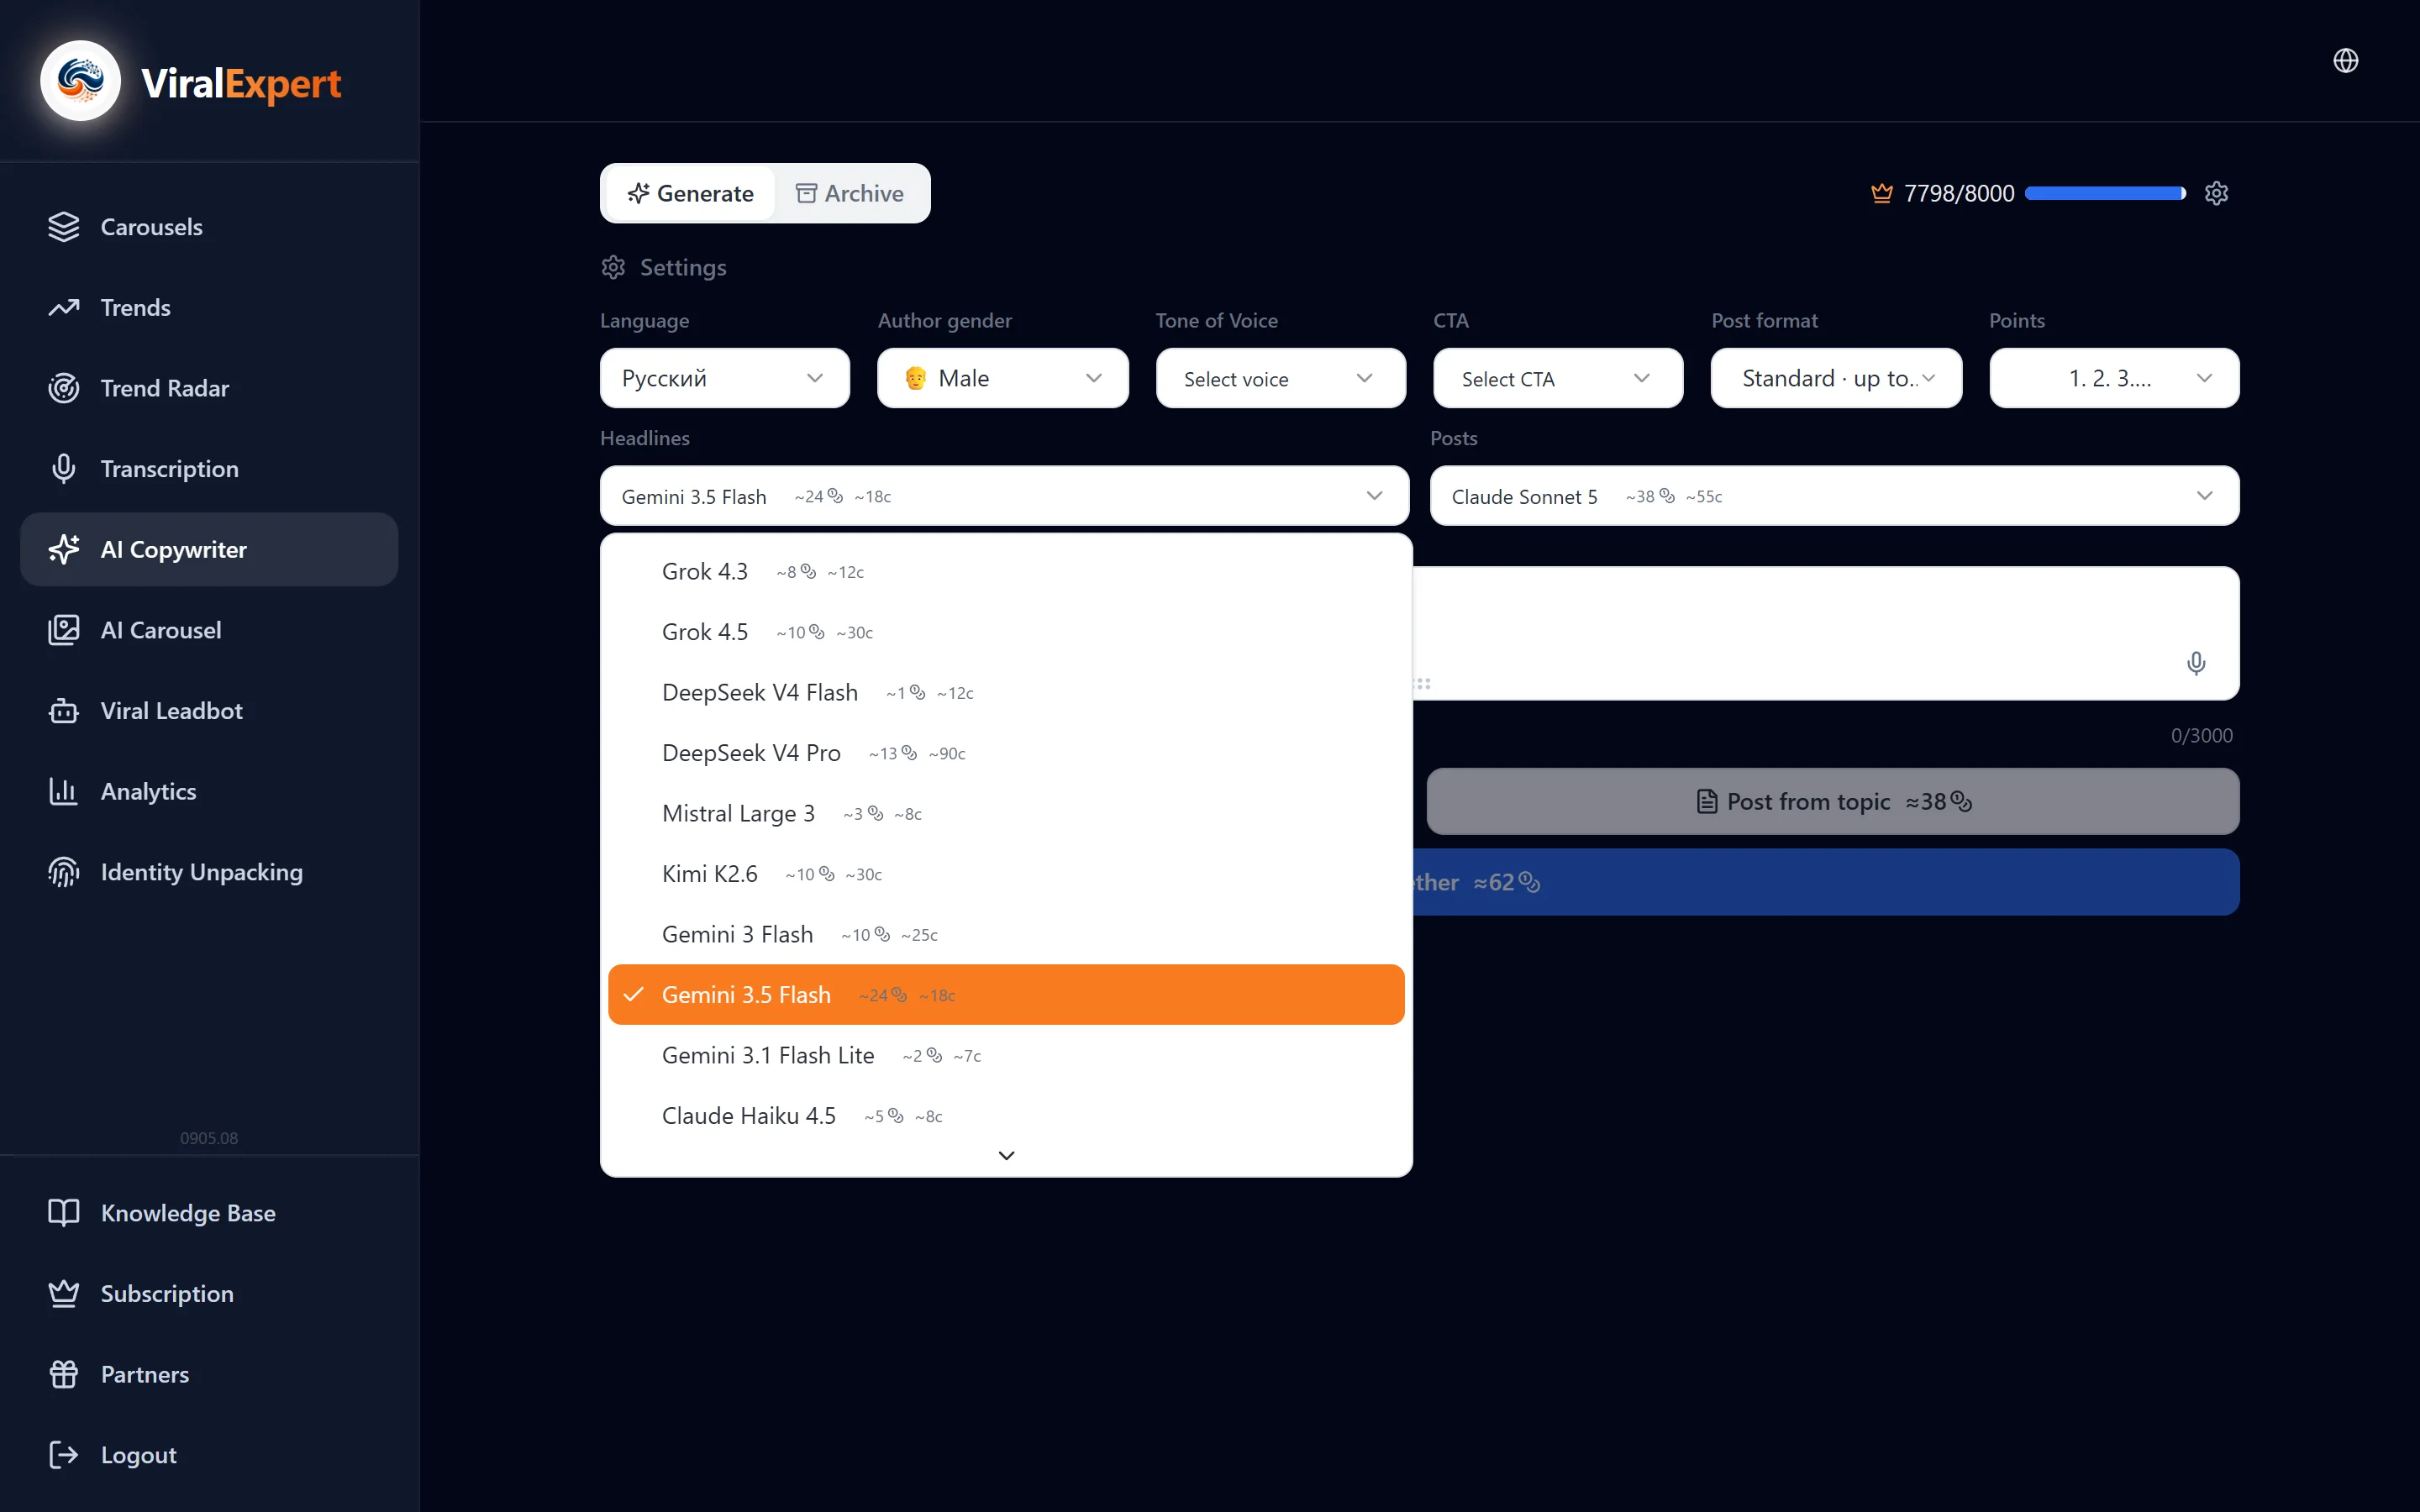Pick Mistral Large 3 model
This screenshot has width=2420, height=1512.
click(1006, 814)
